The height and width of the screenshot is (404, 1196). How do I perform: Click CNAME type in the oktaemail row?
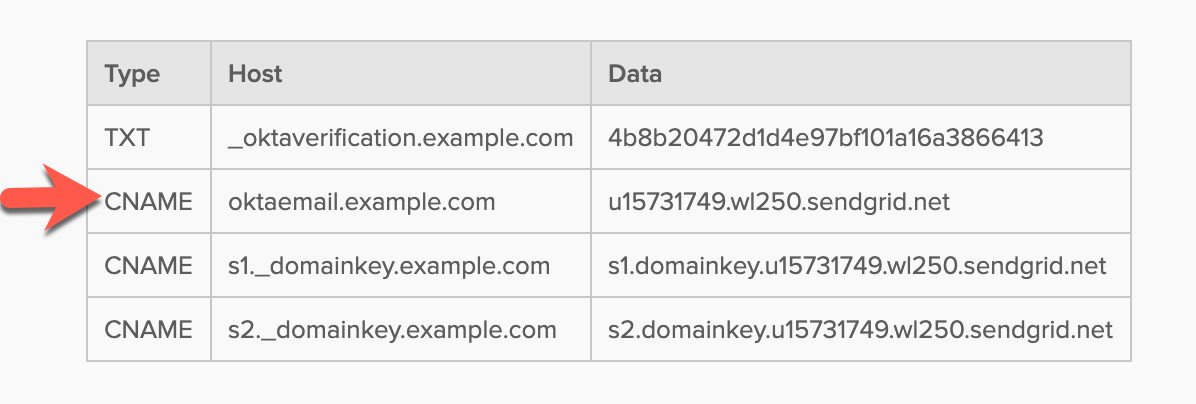(149, 202)
